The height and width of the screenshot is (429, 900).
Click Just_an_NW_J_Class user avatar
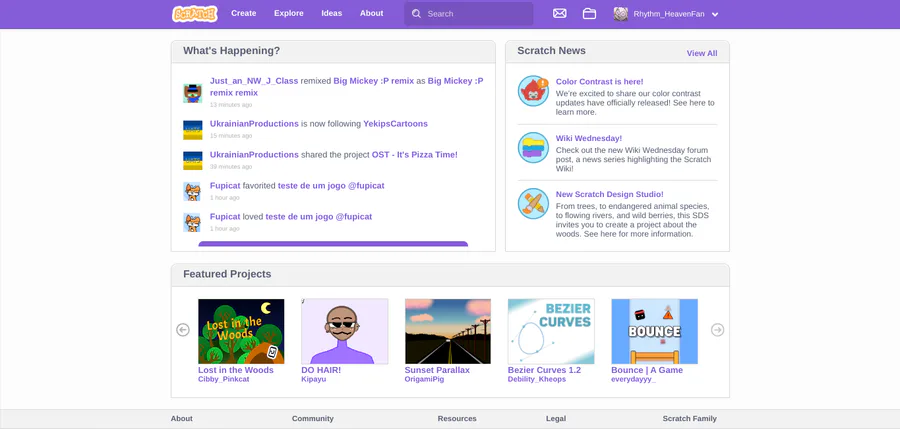[x=193, y=93]
